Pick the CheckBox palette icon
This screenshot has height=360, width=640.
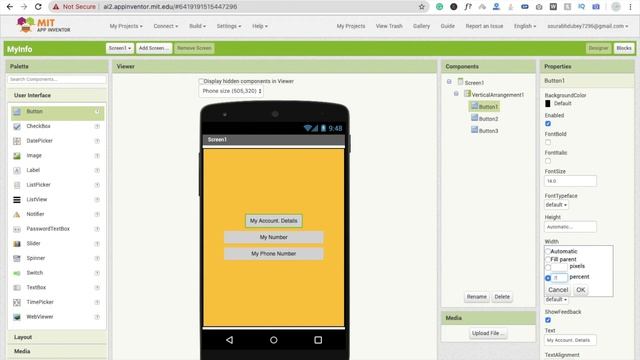[x=17, y=127]
